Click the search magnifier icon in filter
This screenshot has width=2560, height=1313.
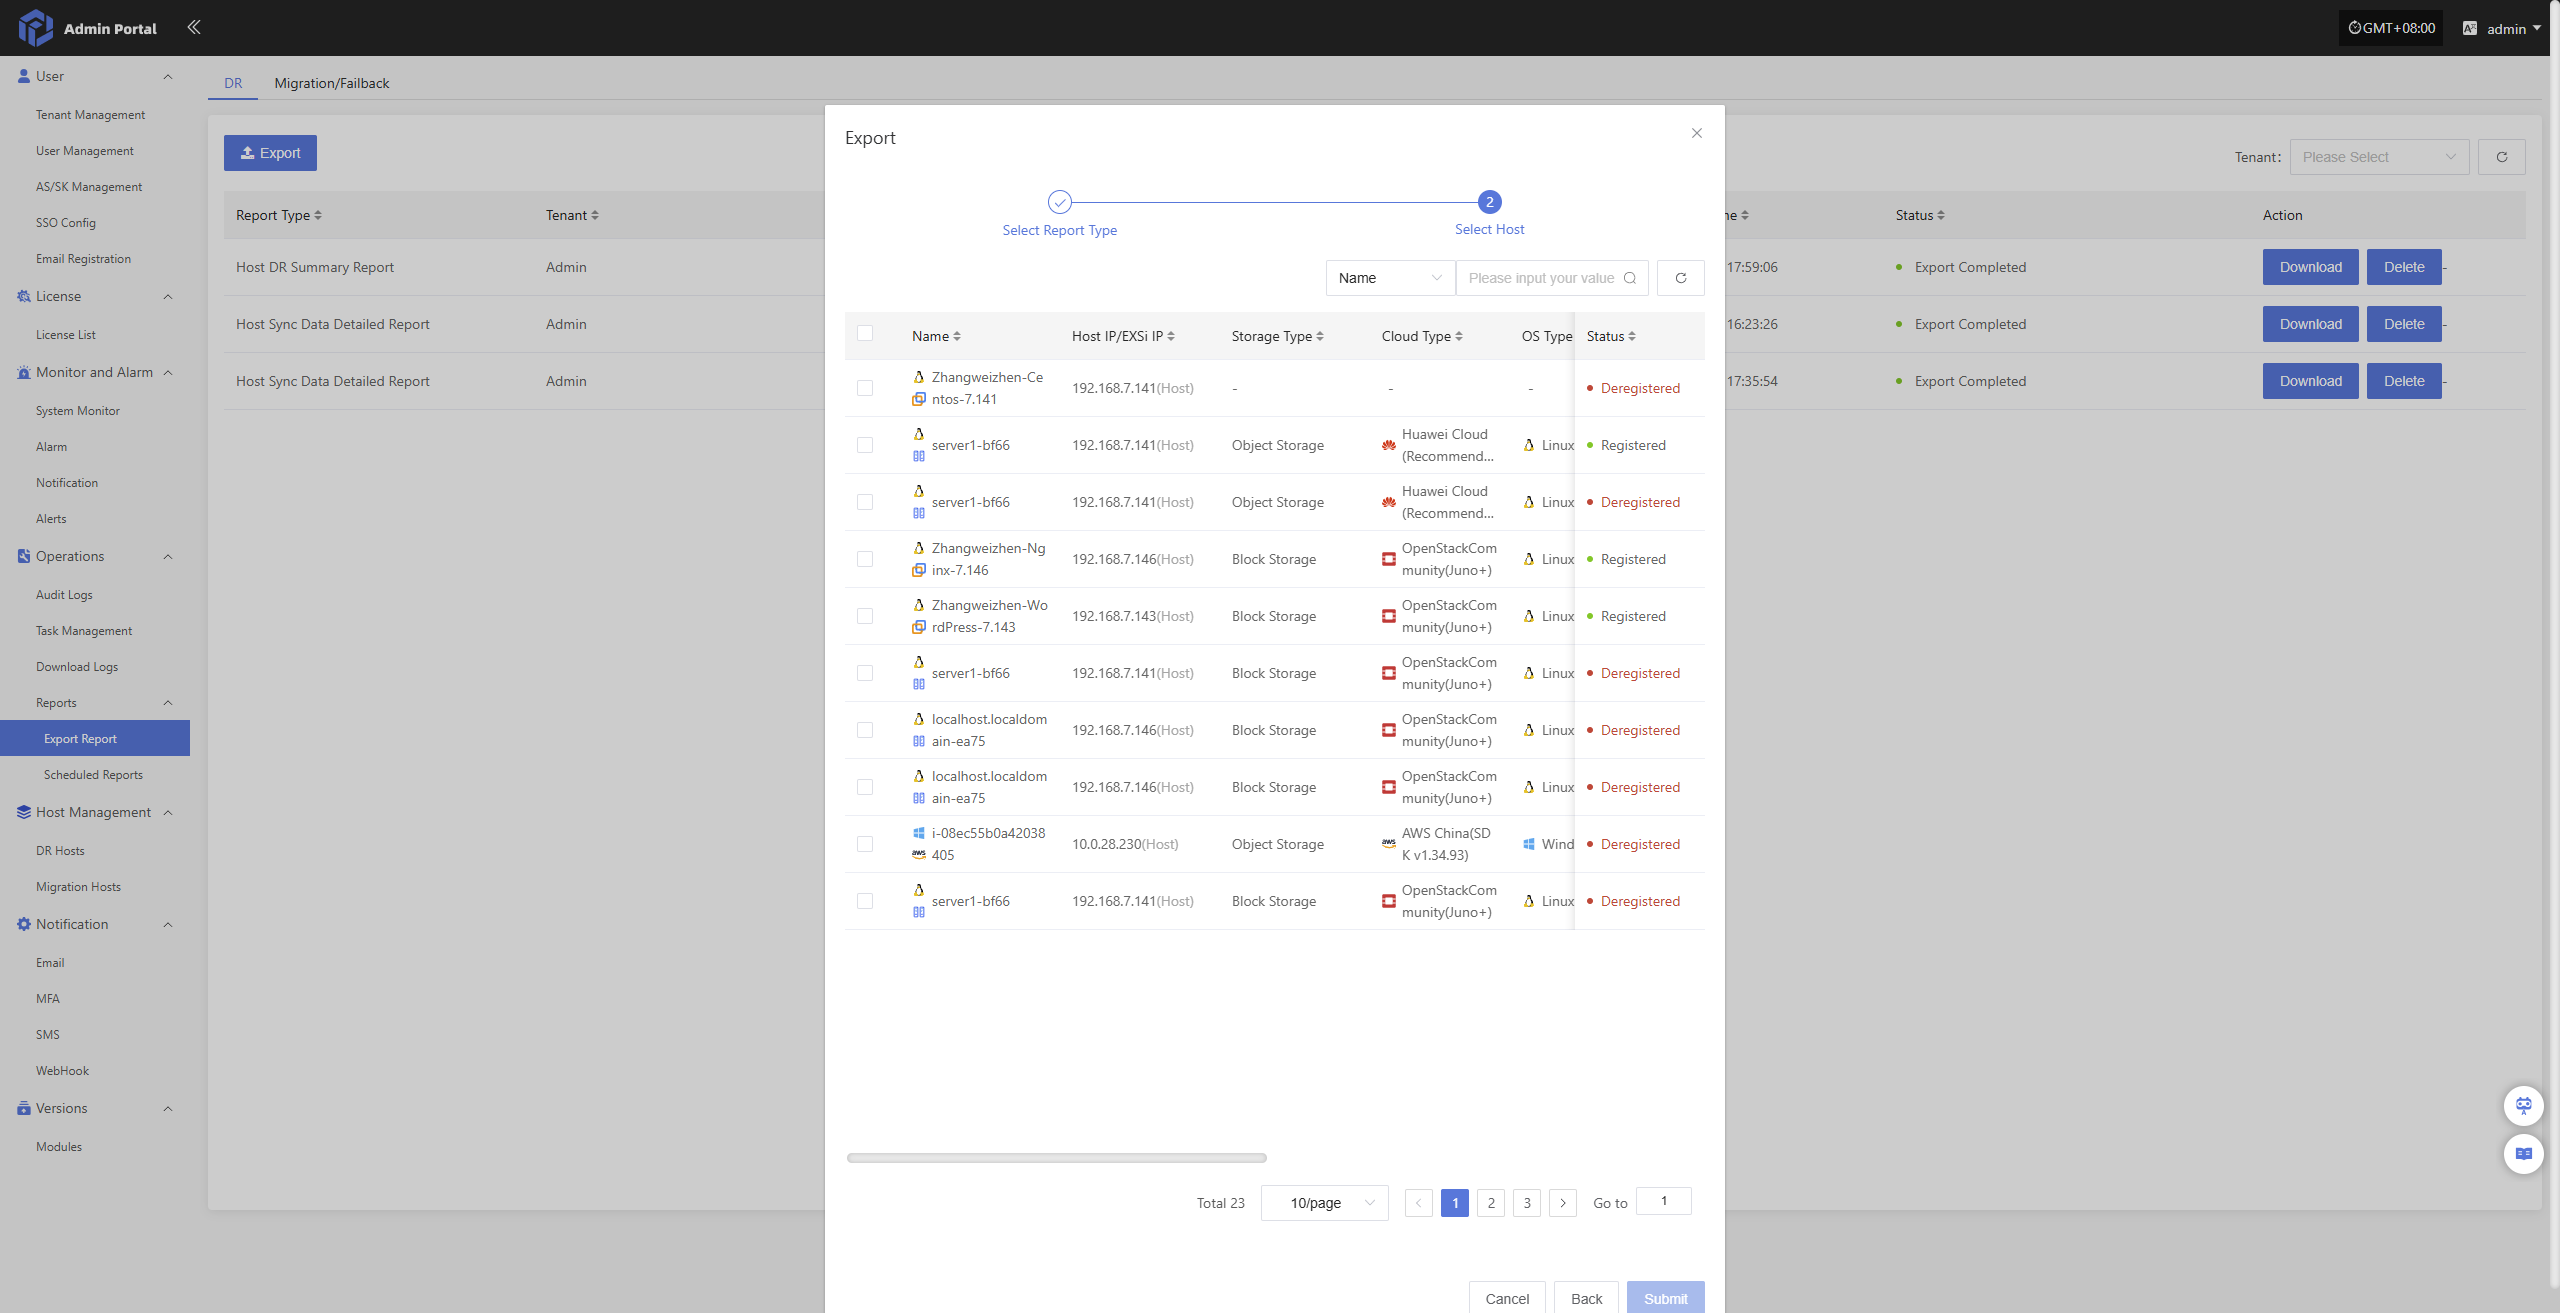point(1630,278)
